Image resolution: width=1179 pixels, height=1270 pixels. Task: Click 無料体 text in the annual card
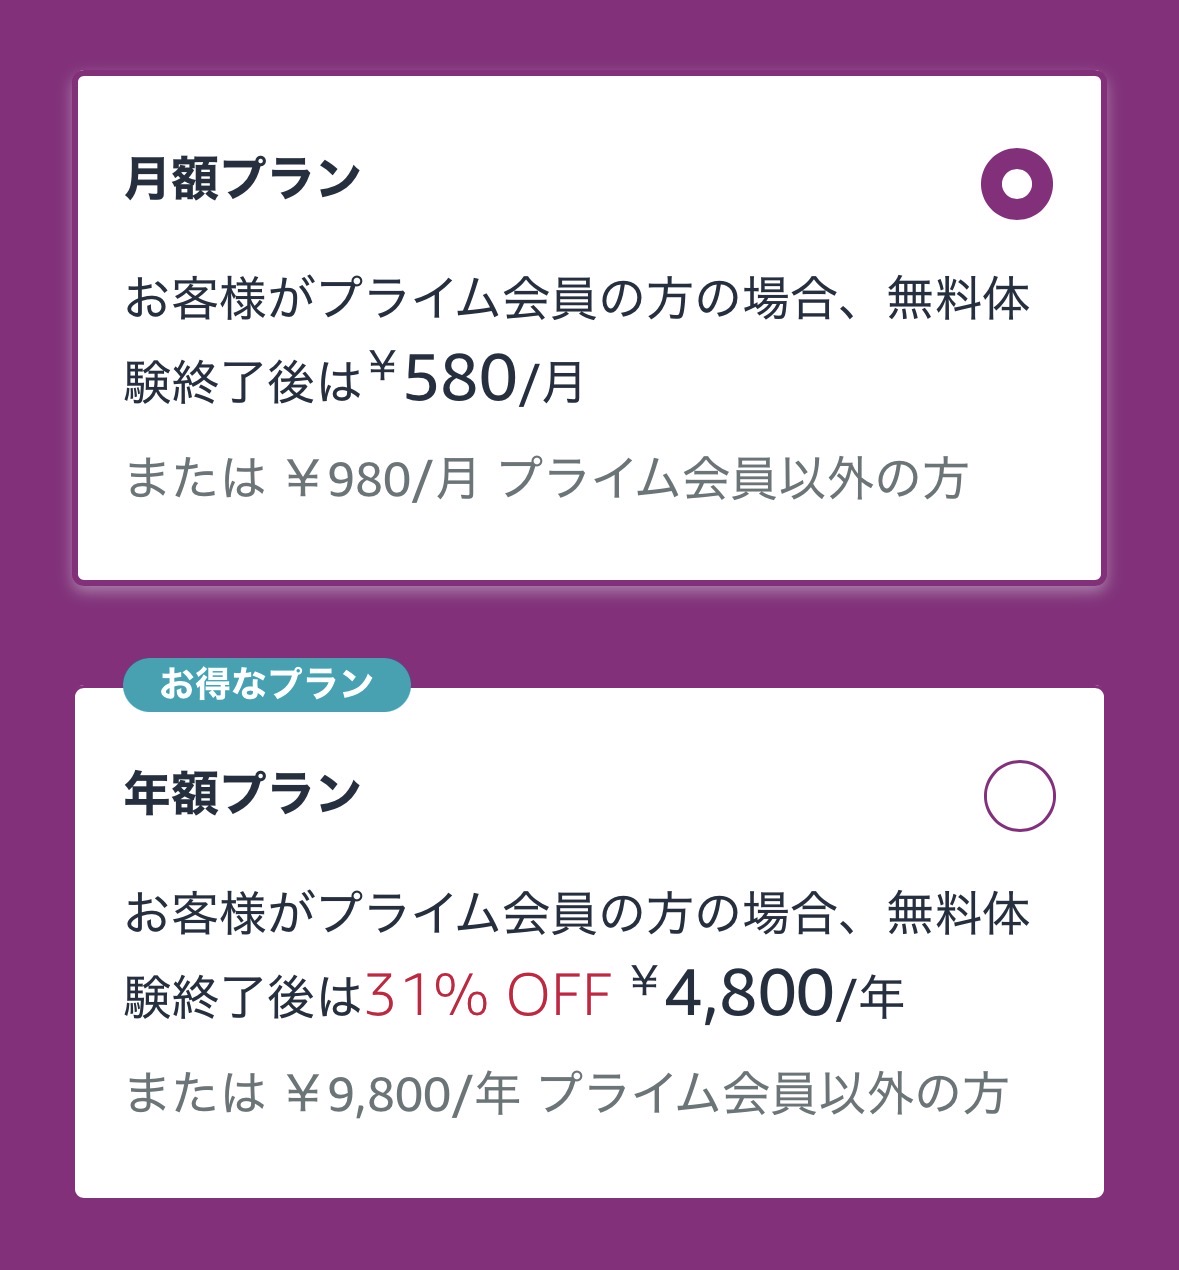click(958, 913)
